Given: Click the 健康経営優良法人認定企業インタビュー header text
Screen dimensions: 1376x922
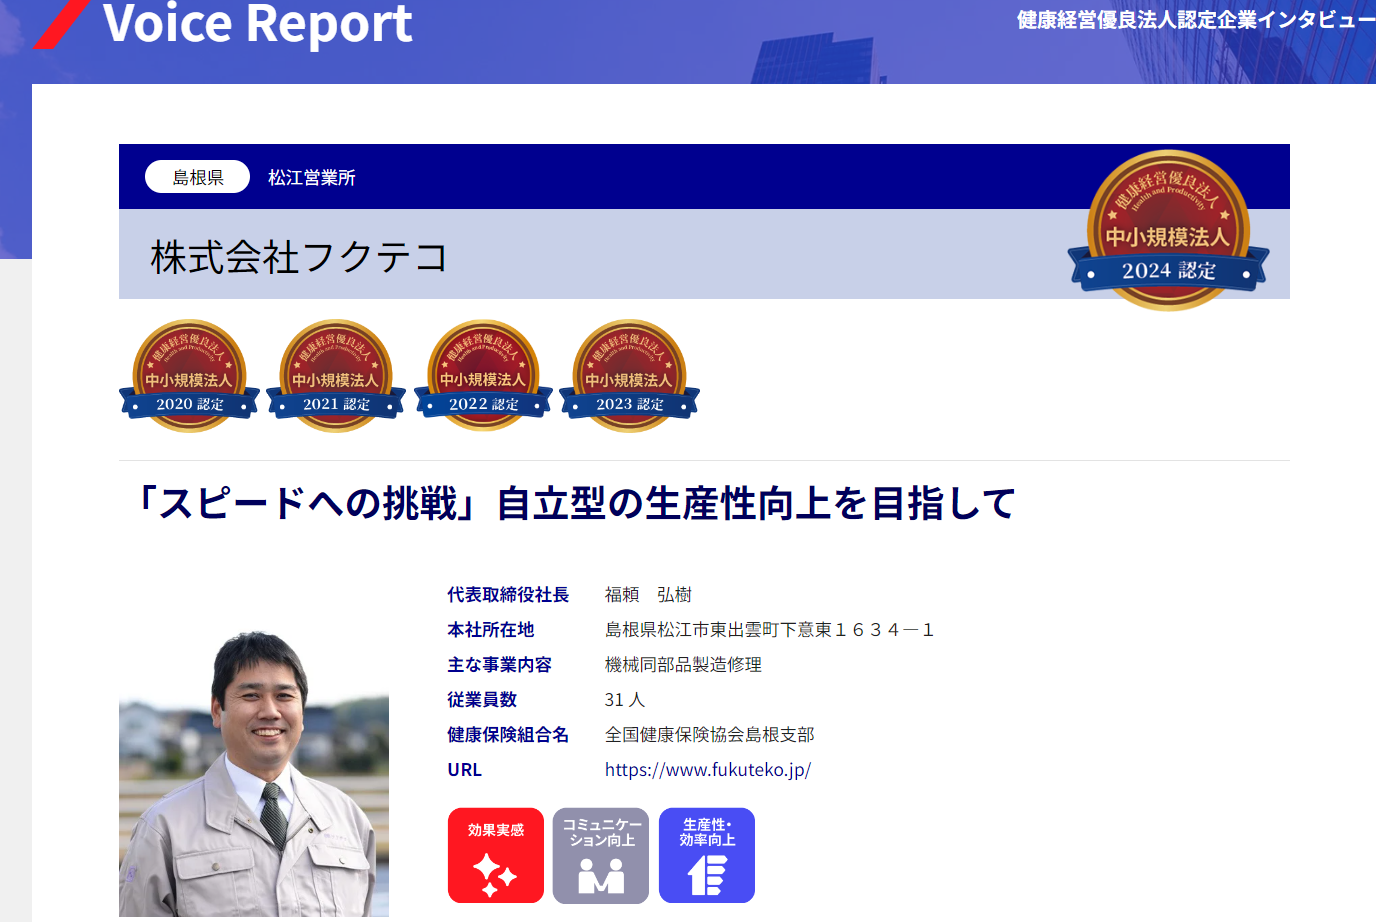Looking at the screenshot, I should [1196, 20].
